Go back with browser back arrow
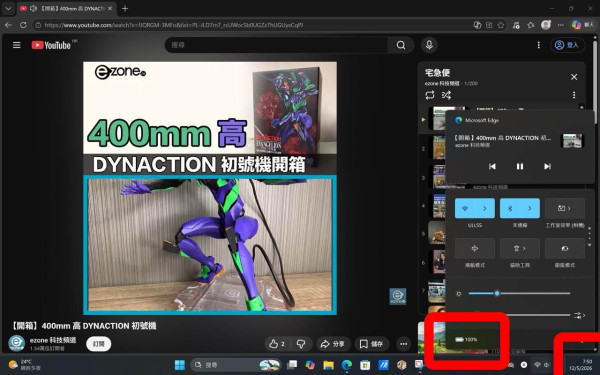 click(8, 25)
